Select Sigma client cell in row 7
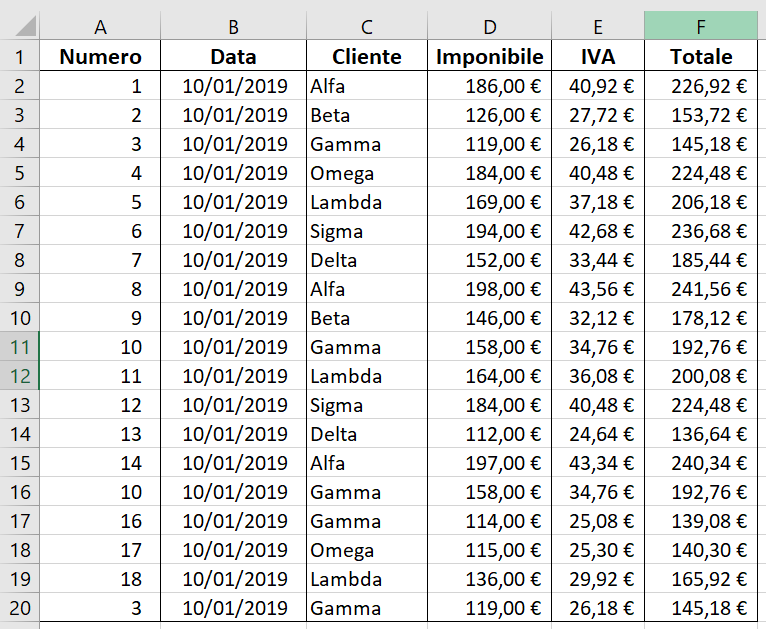Viewport: 766px width, 629px height. (367, 231)
